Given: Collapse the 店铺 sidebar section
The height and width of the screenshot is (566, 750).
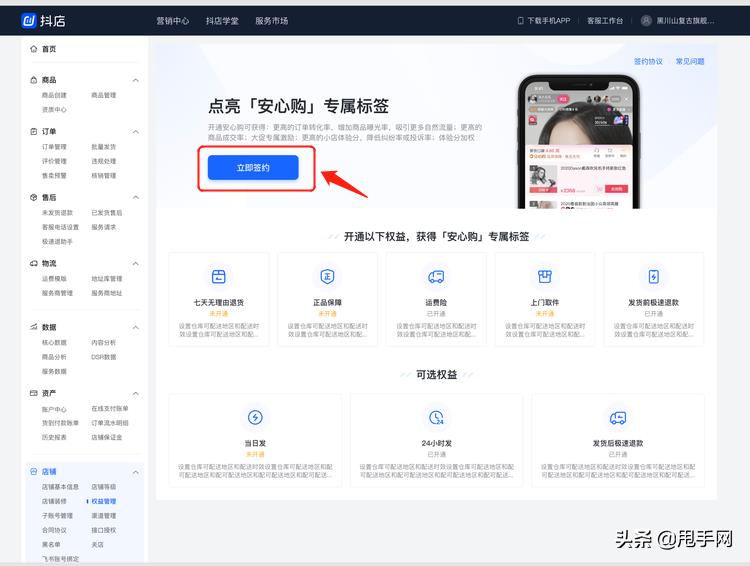Looking at the screenshot, I should tap(136, 472).
